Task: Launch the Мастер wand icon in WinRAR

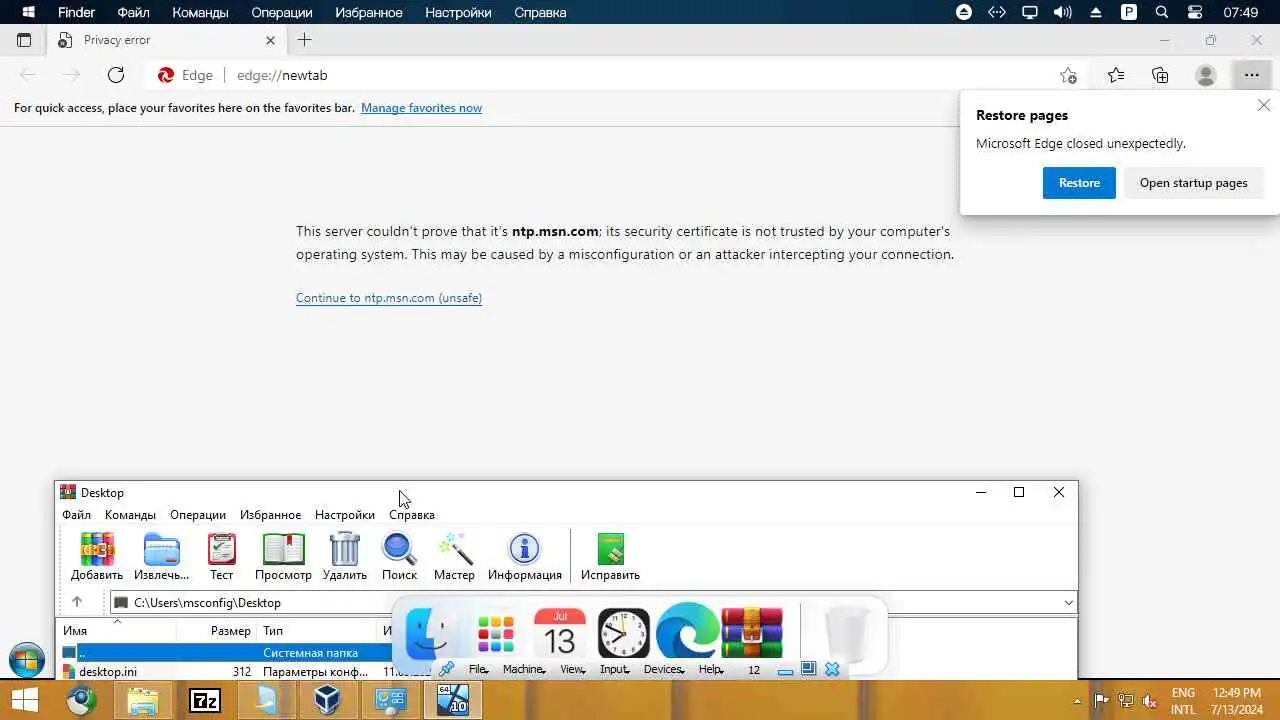Action: (454, 556)
